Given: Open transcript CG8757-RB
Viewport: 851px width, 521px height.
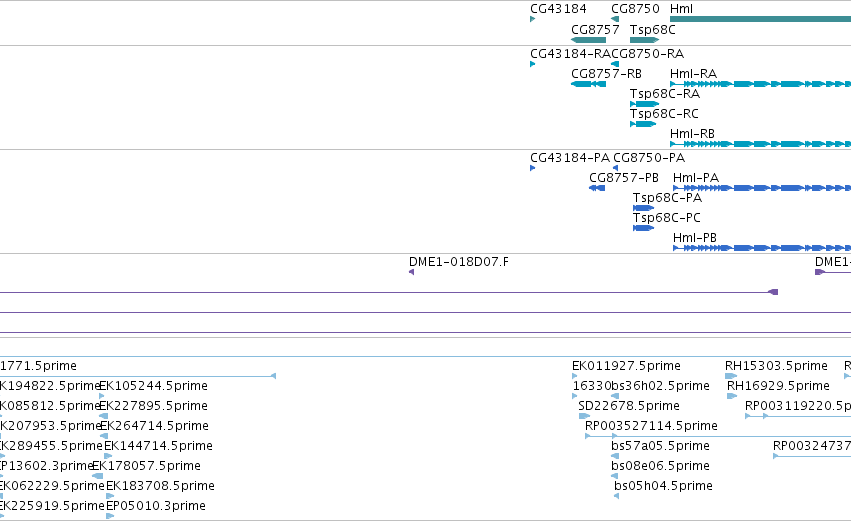Looking at the screenshot, I should [588, 84].
